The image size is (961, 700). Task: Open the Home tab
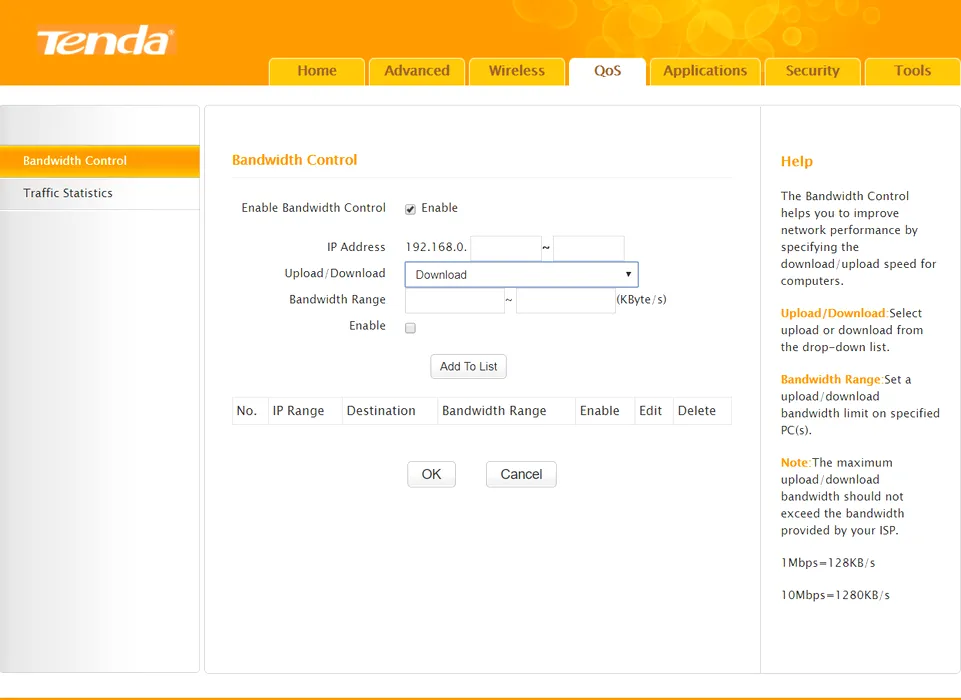point(317,71)
